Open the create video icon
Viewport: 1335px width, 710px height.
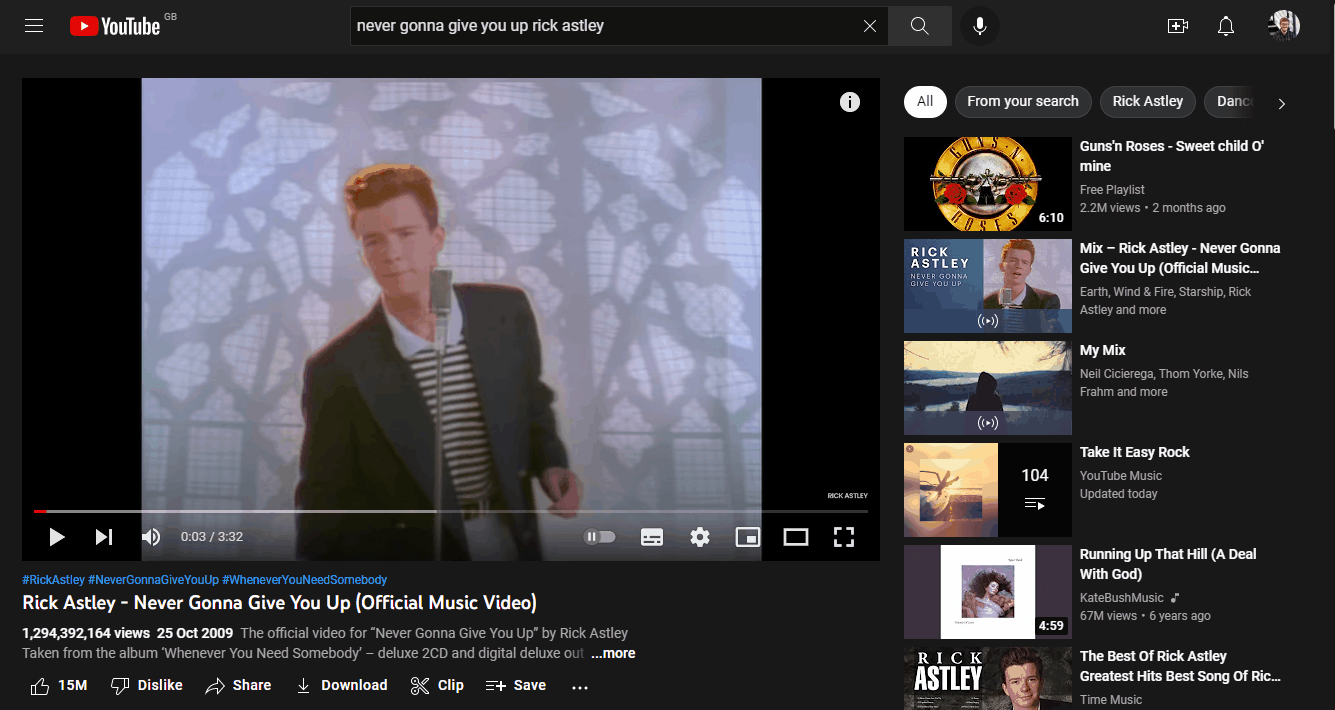coord(1177,26)
